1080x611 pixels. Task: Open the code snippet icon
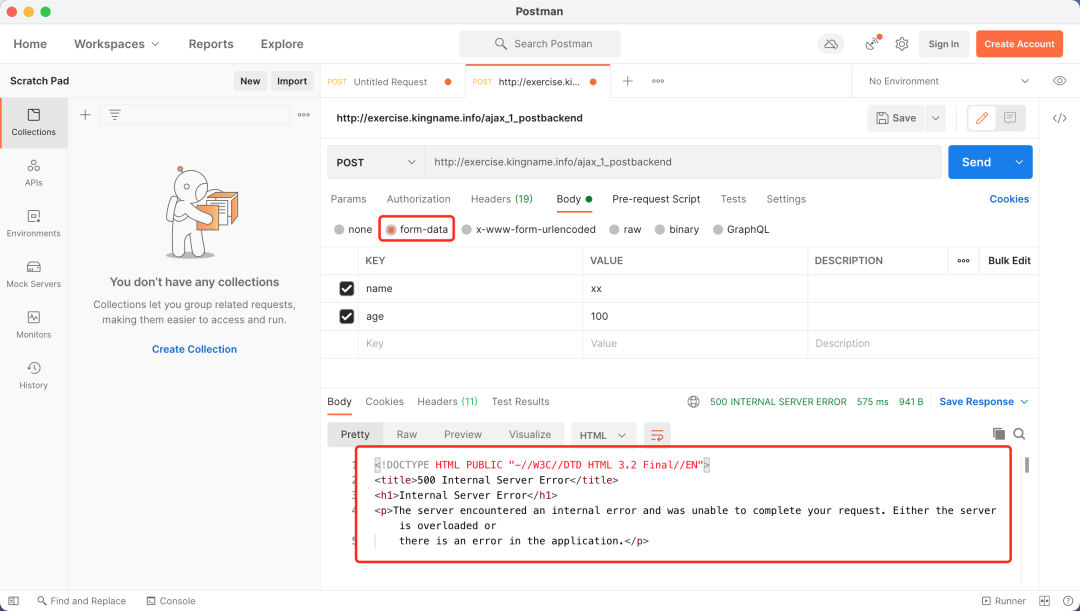click(x=1059, y=118)
